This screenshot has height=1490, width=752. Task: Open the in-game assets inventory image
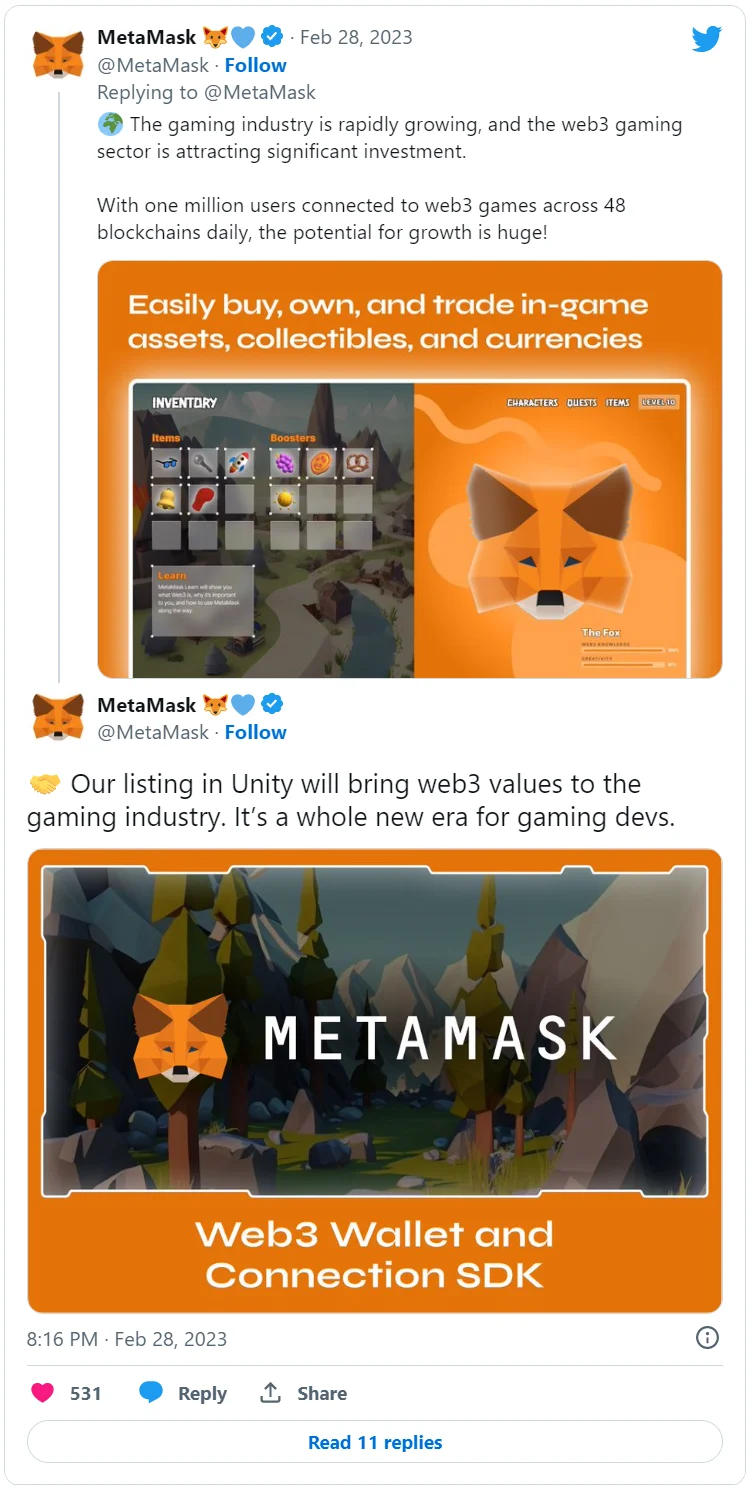coord(410,469)
